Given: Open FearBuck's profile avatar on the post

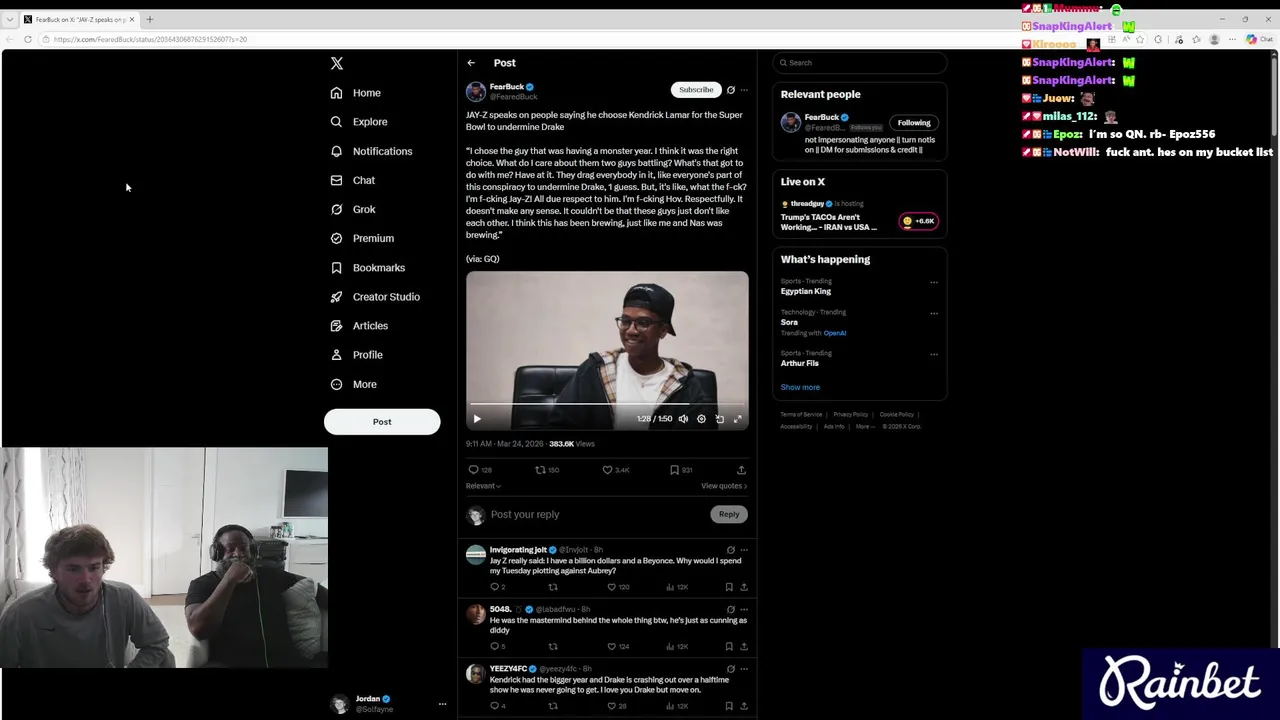Looking at the screenshot, I should tap(476, 92).
